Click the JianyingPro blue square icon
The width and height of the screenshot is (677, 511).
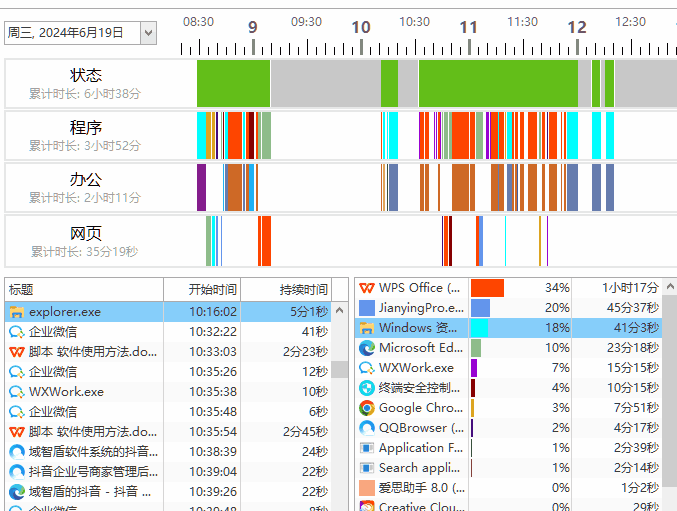click(x=367, y=308)
